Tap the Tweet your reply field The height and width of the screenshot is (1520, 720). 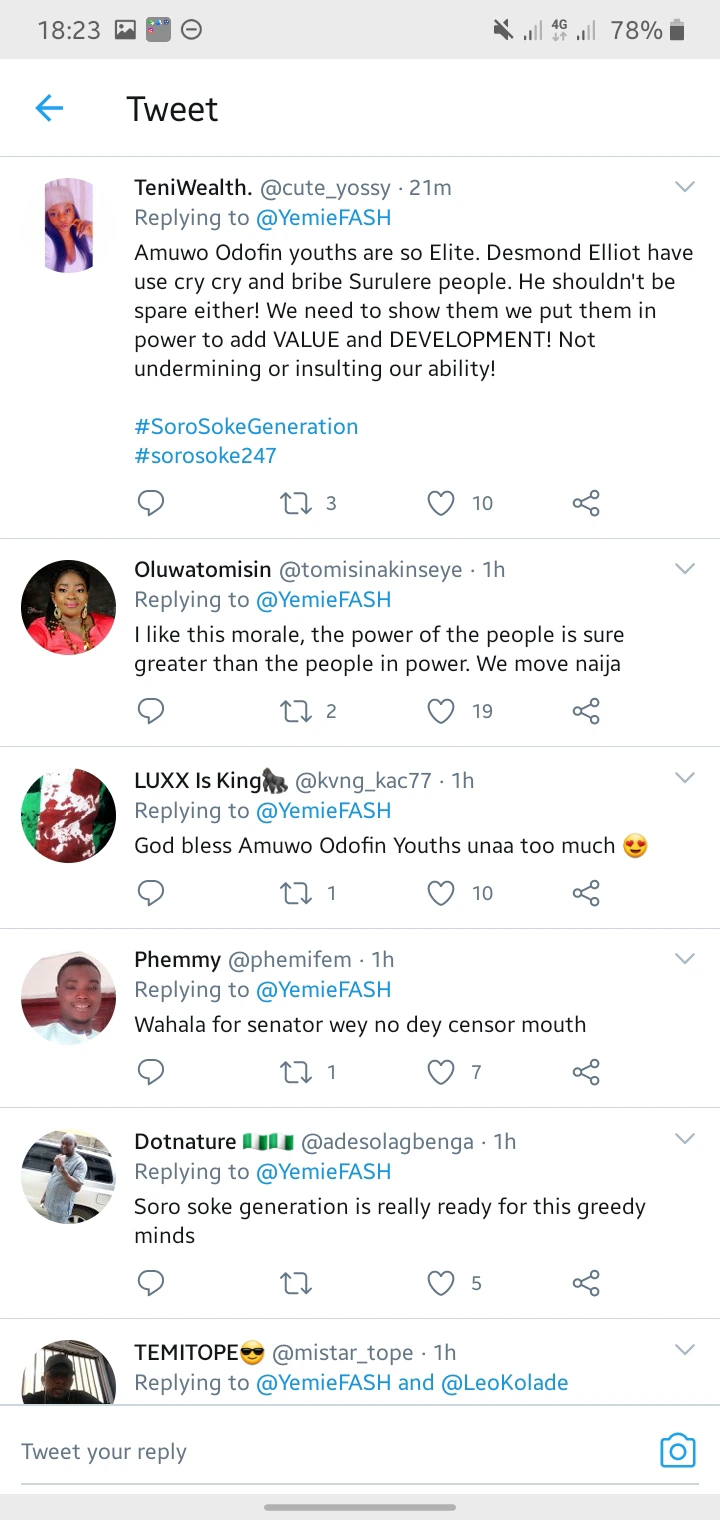coord(320,1451)
